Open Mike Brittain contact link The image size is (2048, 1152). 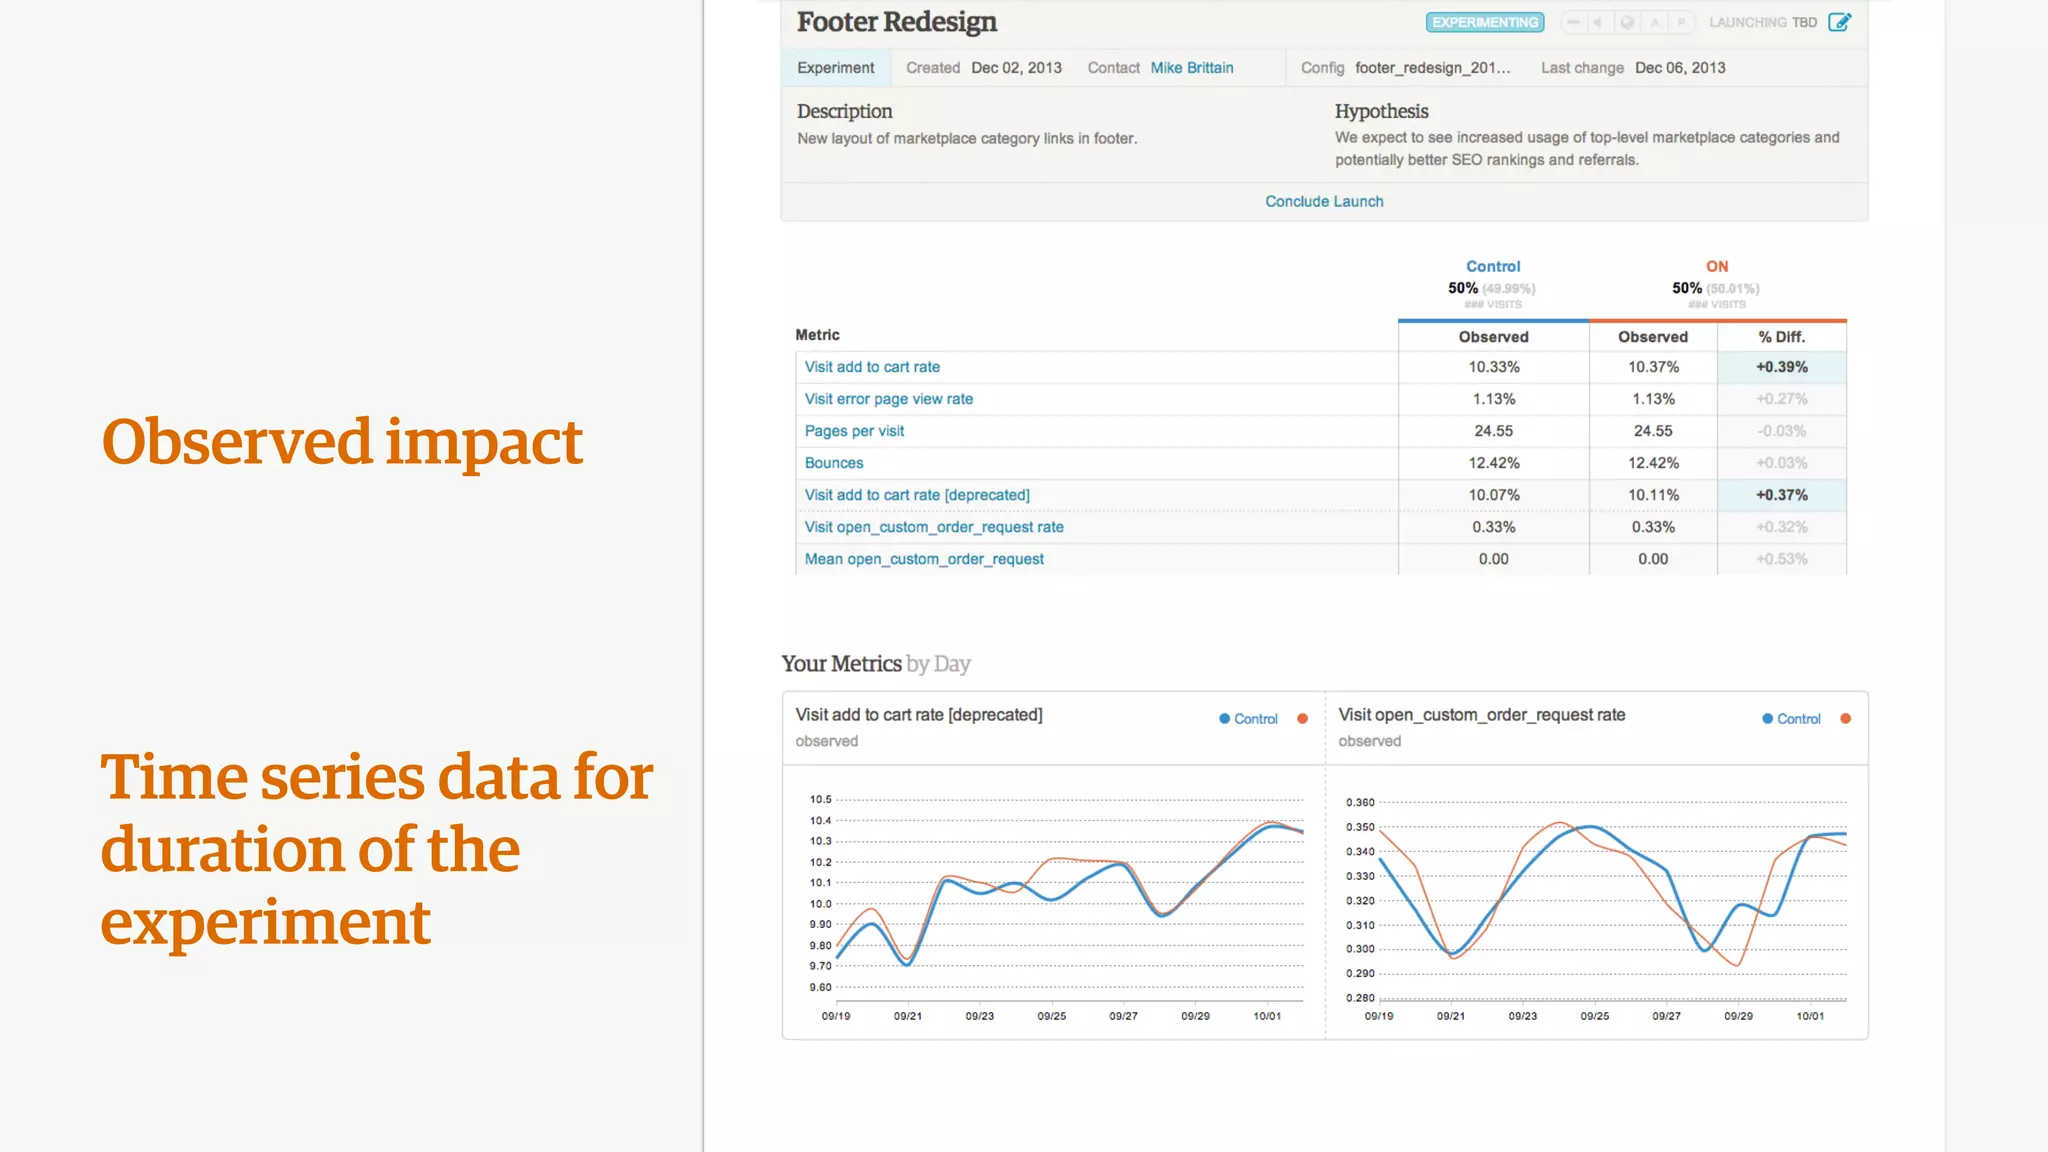point(1191,68)
